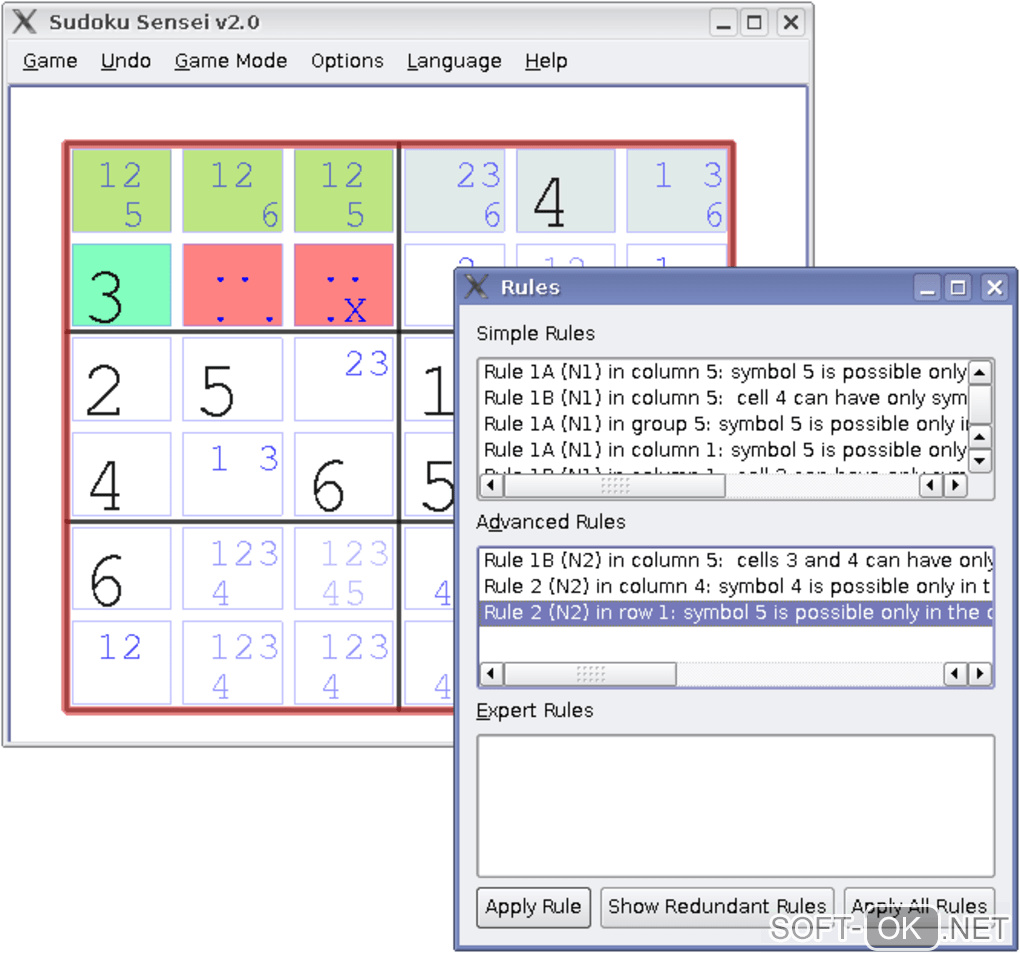Click the cell with large 4 in top row
Image resolution: width=1020 pixels, height=953 pixels.
pyautogui.click(x=566, y=191)
